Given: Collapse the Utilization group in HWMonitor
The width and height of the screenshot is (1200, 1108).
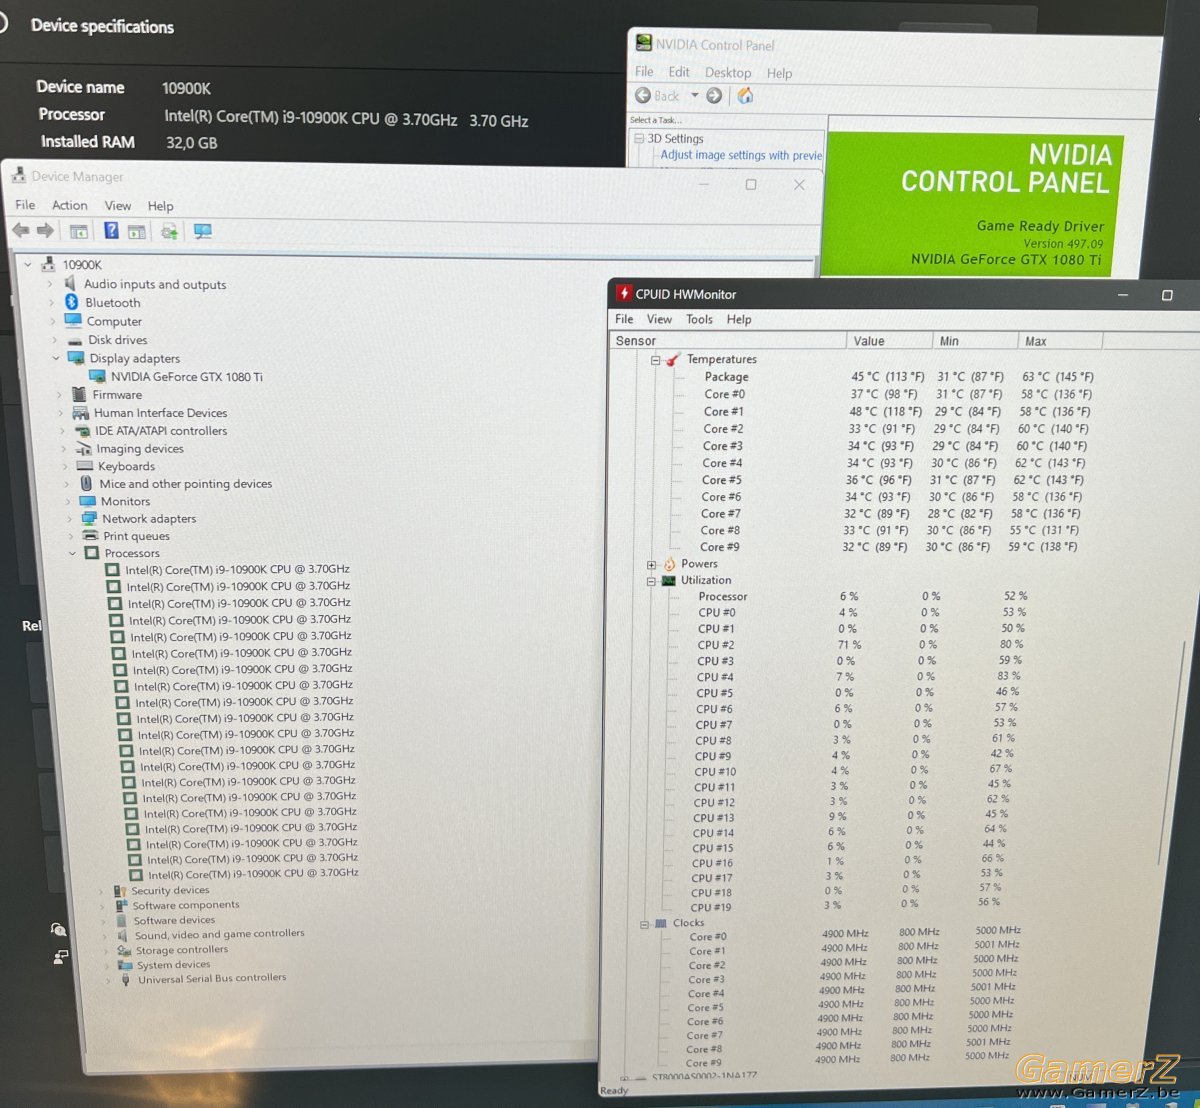Looking at the screenshot, I should [x=651, y=581].
